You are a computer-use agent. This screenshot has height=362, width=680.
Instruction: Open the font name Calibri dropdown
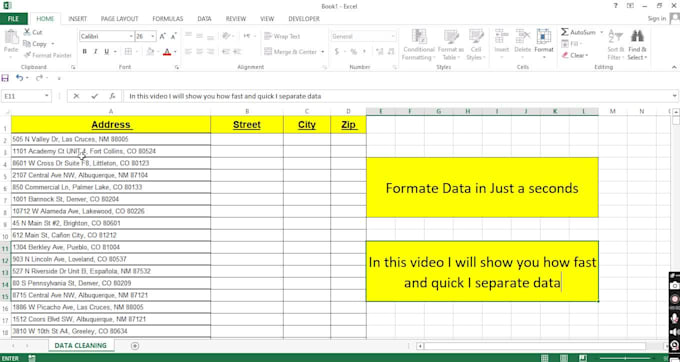[x=131, y=36]
